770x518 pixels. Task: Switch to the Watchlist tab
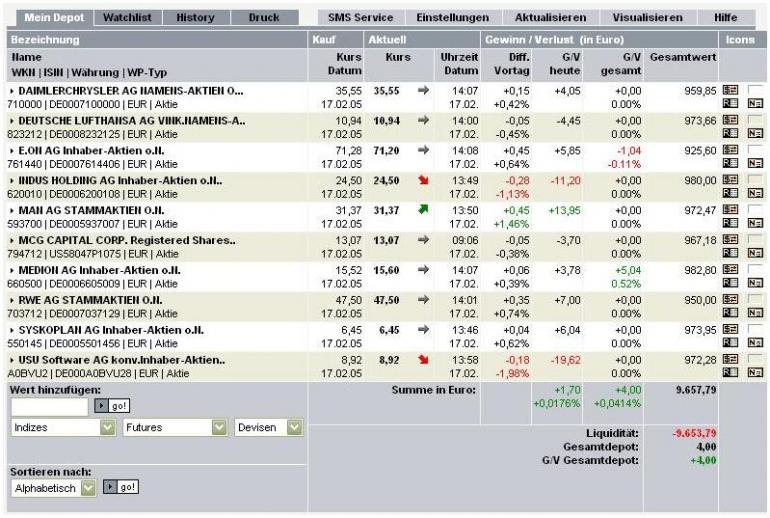click(126, 17)
